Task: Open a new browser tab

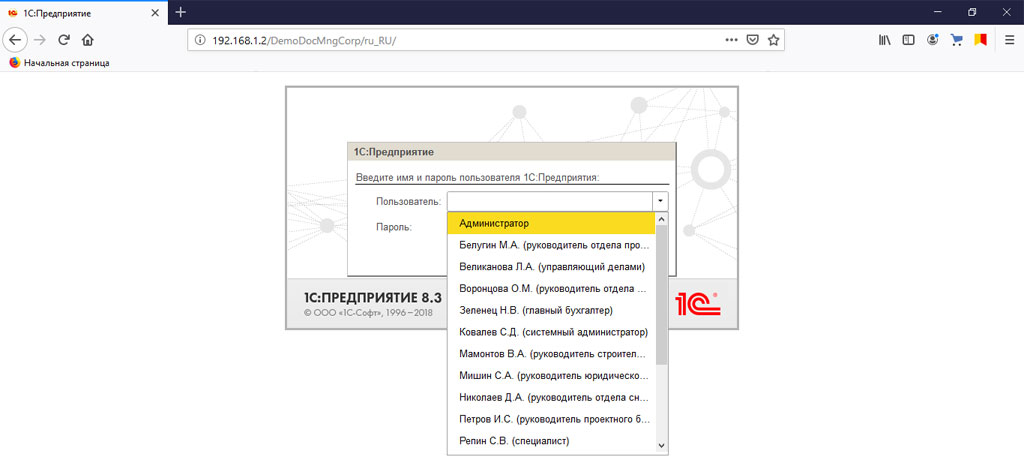Action: (x=181, y=12)
